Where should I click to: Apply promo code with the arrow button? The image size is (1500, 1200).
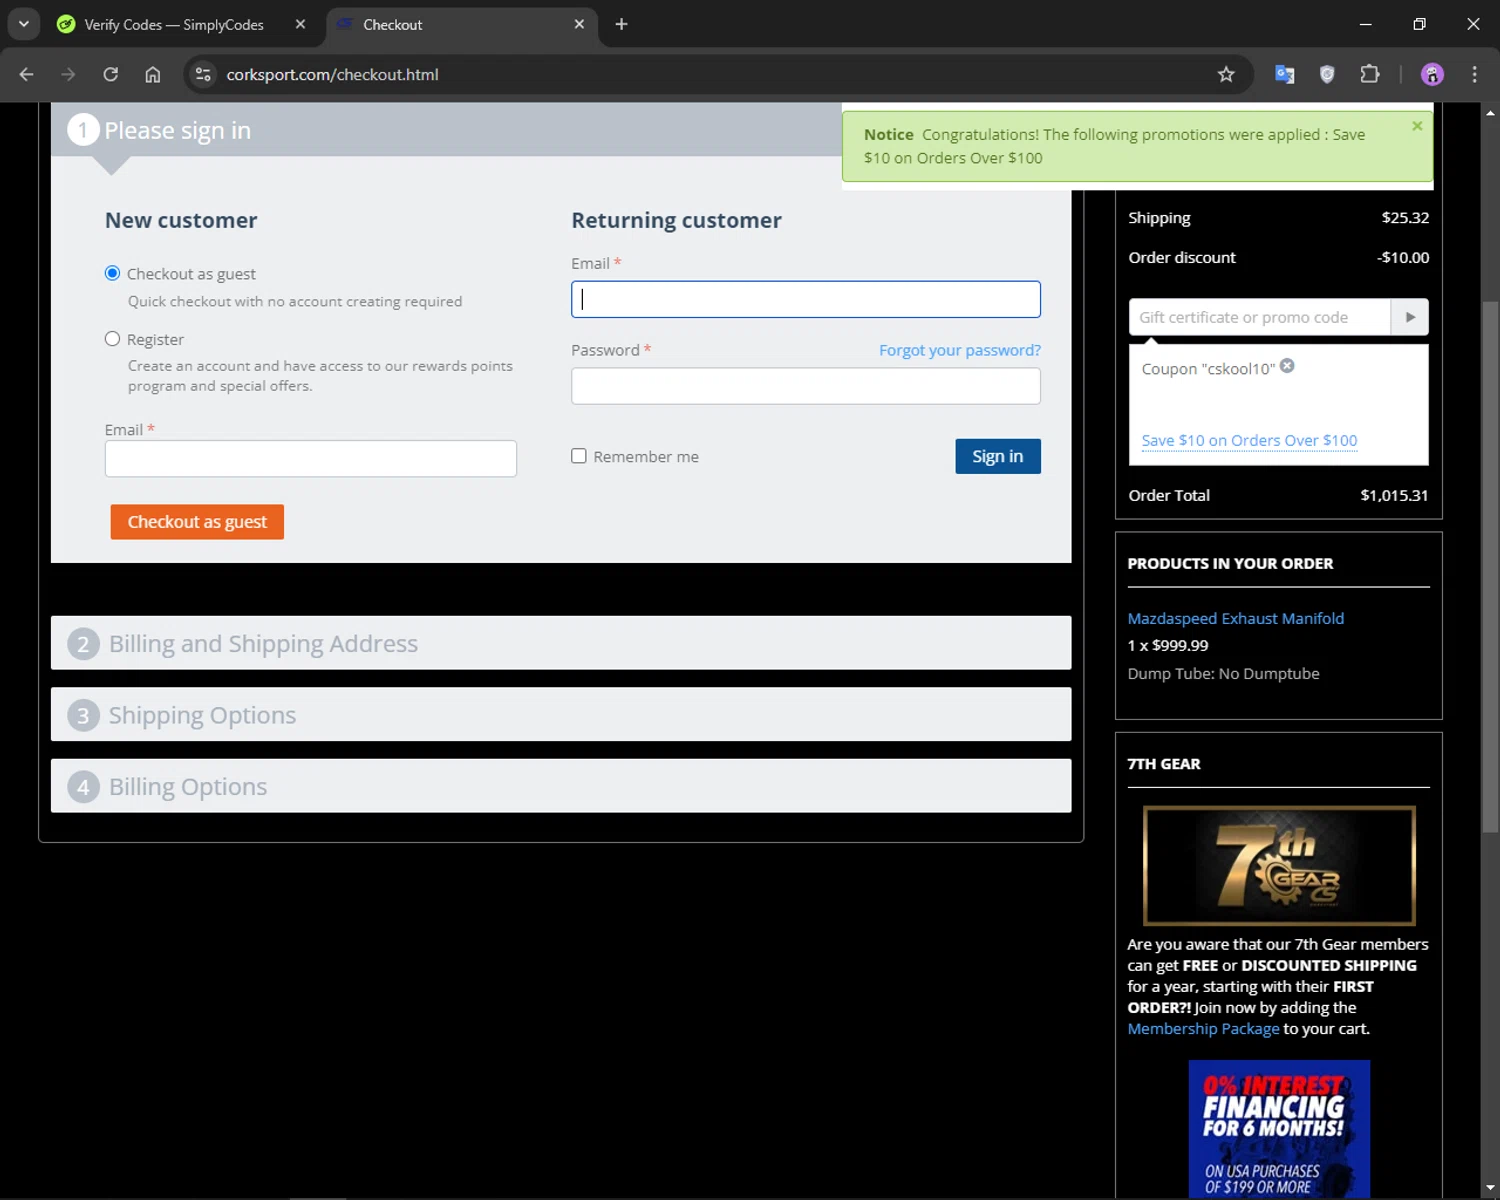click(x=1410, y=317)
